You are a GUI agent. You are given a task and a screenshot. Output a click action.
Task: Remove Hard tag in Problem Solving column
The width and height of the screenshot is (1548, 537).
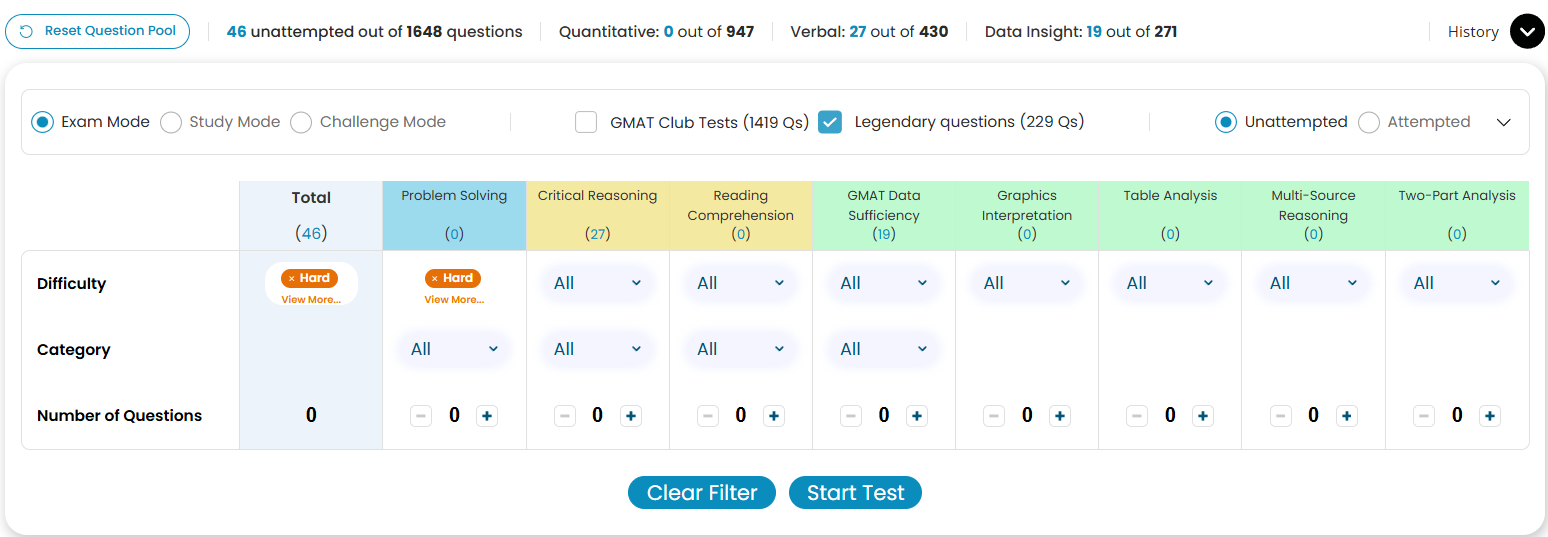tap(434, 279)
